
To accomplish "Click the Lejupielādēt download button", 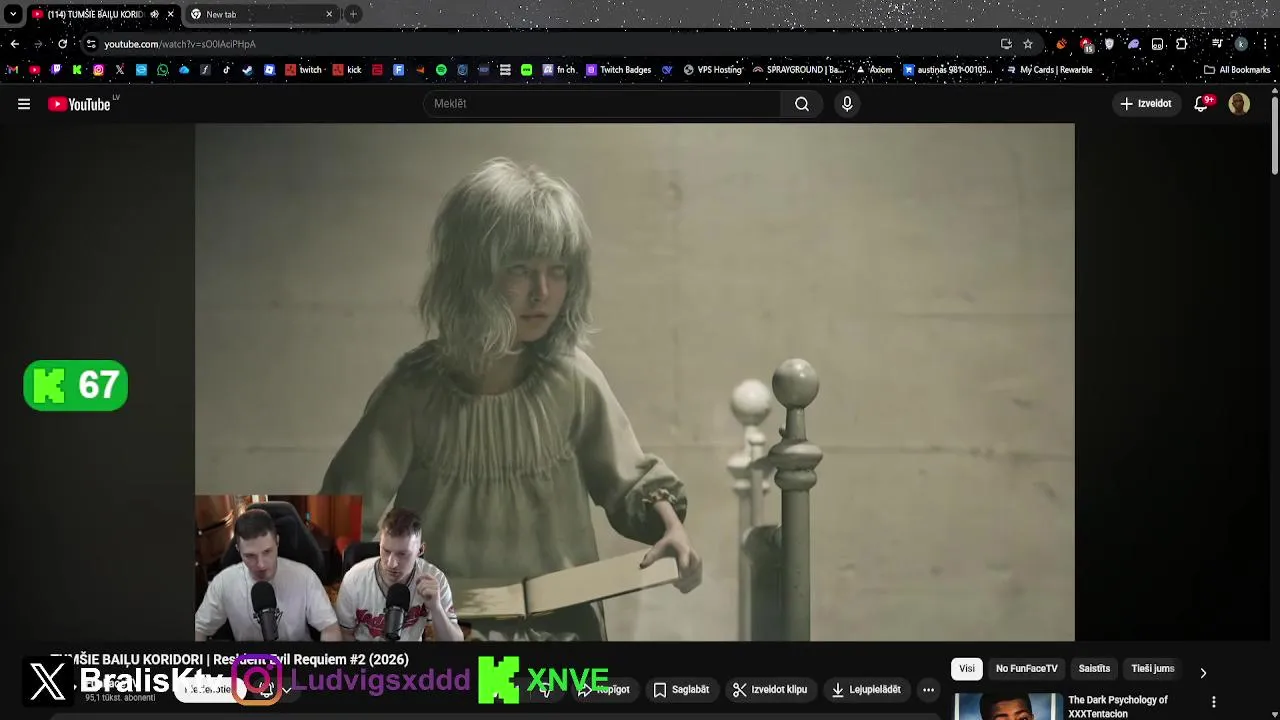I will (x=866, y=690).
